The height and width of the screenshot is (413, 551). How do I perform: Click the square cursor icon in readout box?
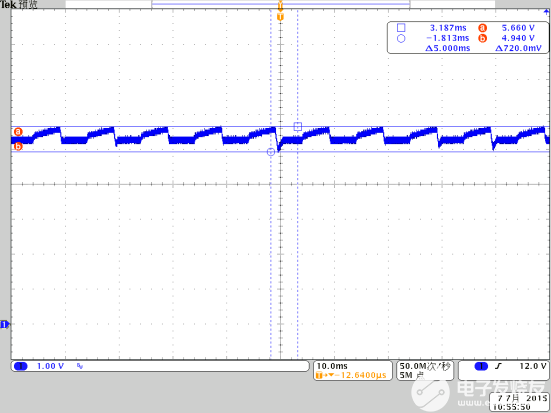click(x=401, y=28)
